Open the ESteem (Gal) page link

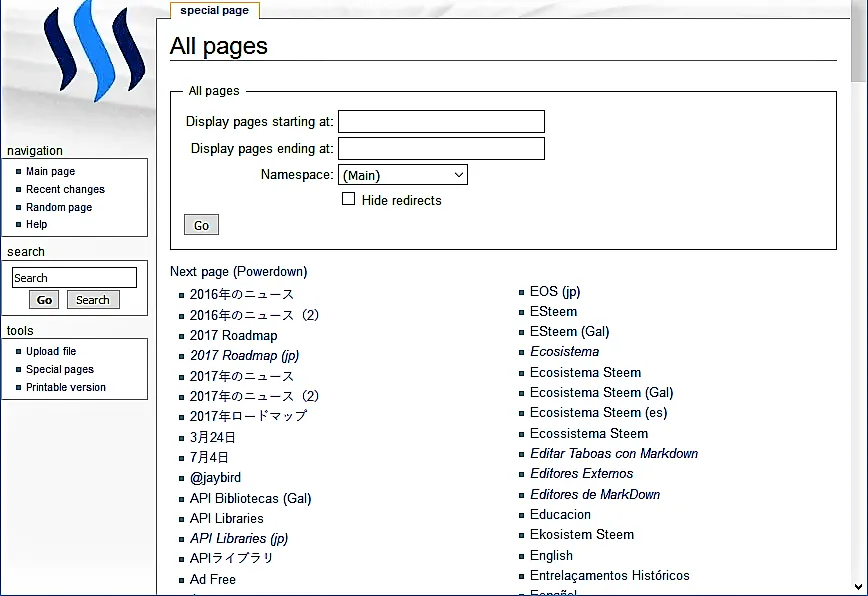(570, 331)
